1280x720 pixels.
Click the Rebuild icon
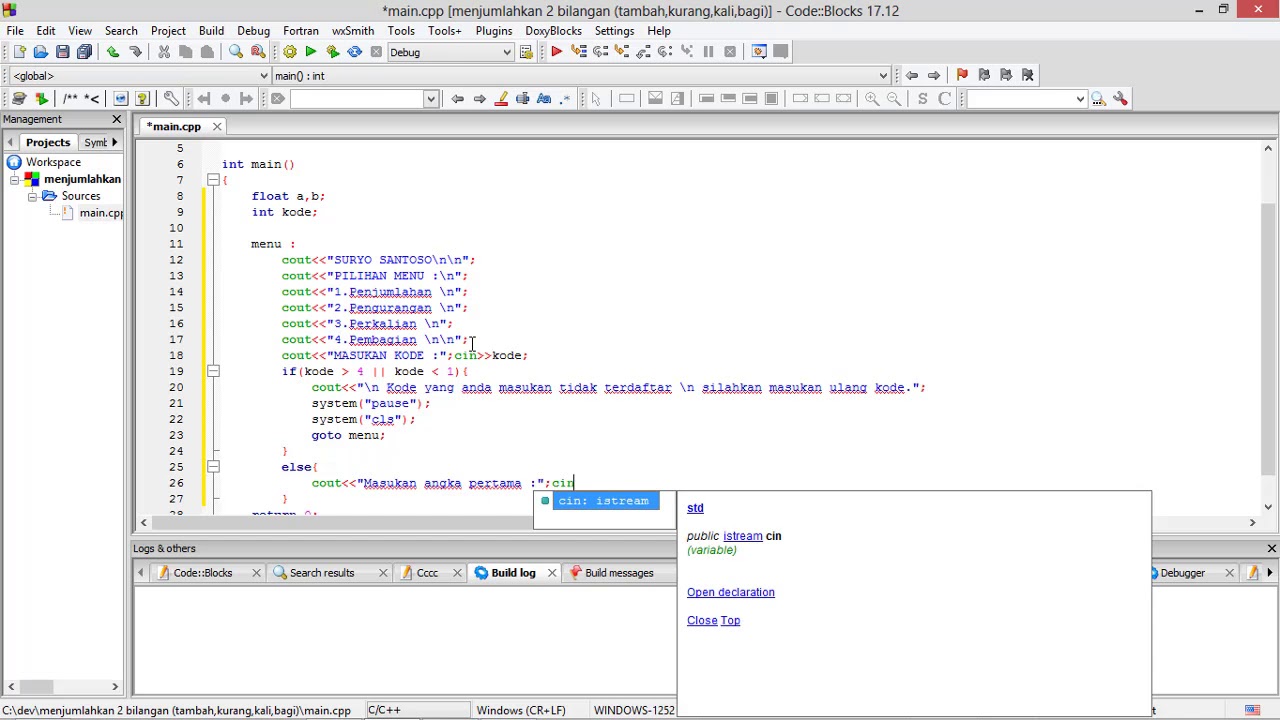tap(355, 52)
